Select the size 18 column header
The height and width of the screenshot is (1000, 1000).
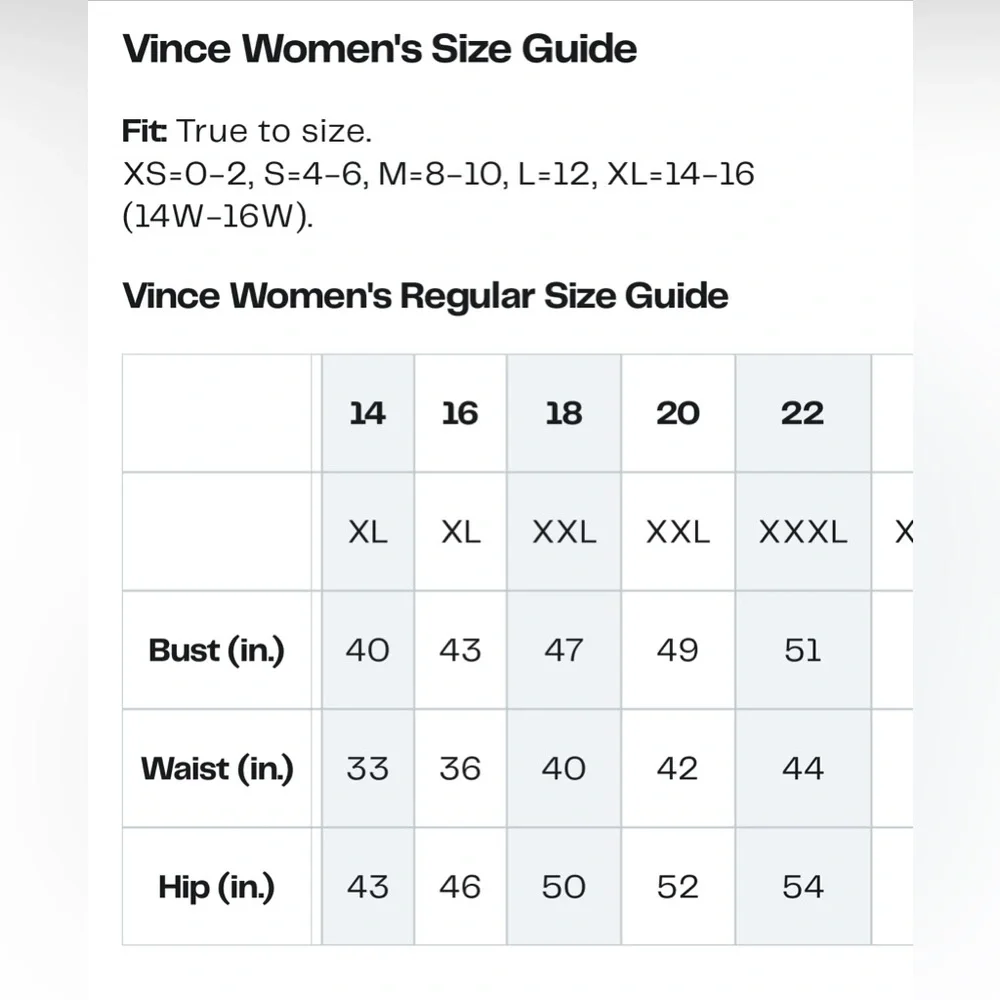point(564,413)
